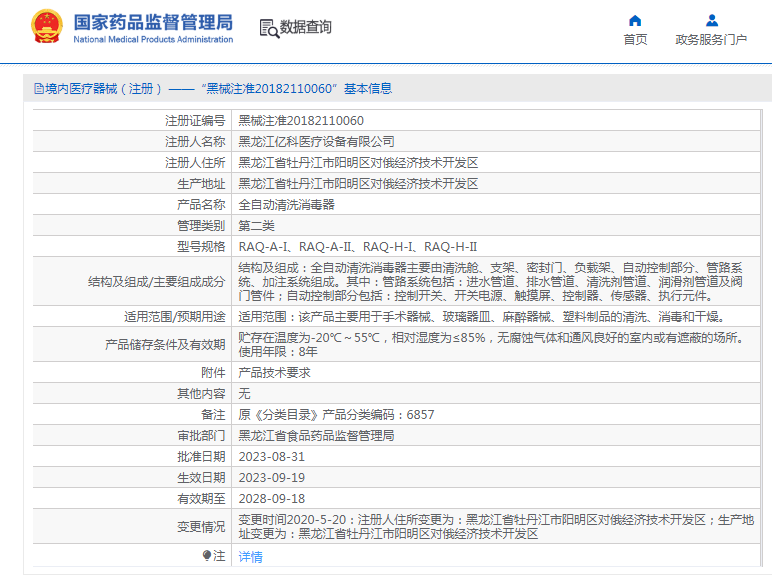The width and height of the screenshot is (772, 582).
Task: Select model spec RAQ-A-I、RAQ-A-II row value
Action: point(358,247)
